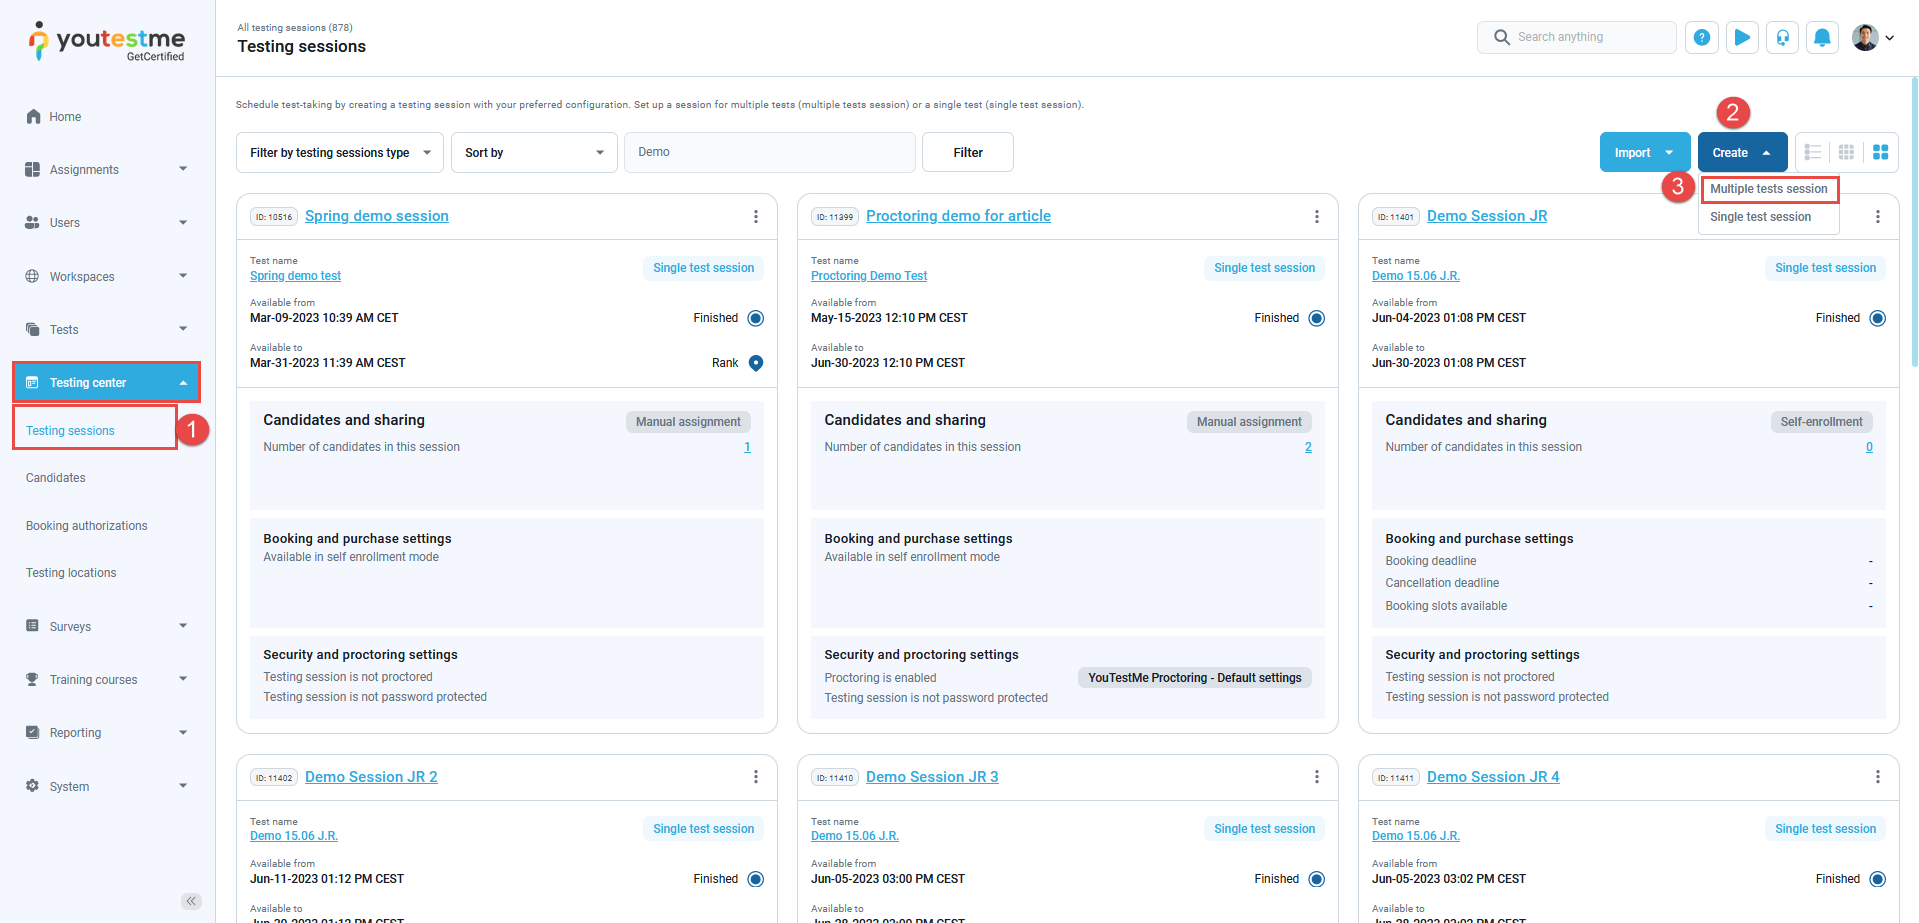This screenshot has width=1919, height=923.
Task: Expand the Sort by dropdown
Action: (x=534, y=152)
